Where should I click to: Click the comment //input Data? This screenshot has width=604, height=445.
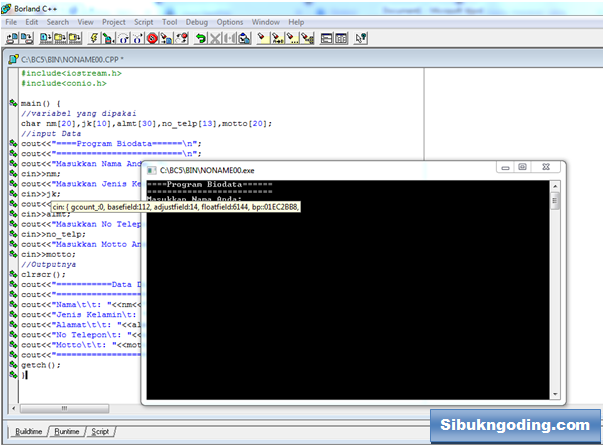tap(51, 133)
